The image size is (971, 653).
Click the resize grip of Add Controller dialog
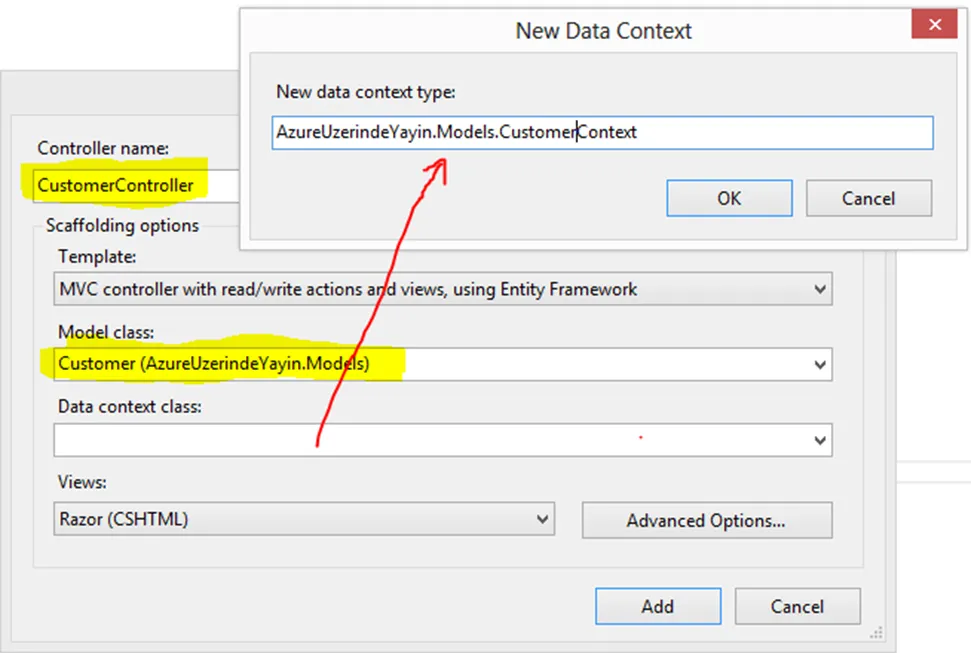tap(876, 633)
